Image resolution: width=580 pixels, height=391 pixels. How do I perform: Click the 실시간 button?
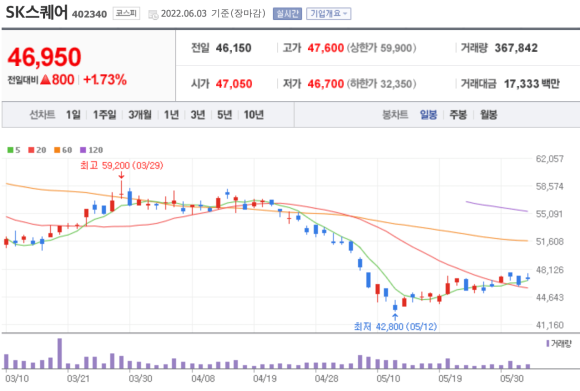(287, 14)
